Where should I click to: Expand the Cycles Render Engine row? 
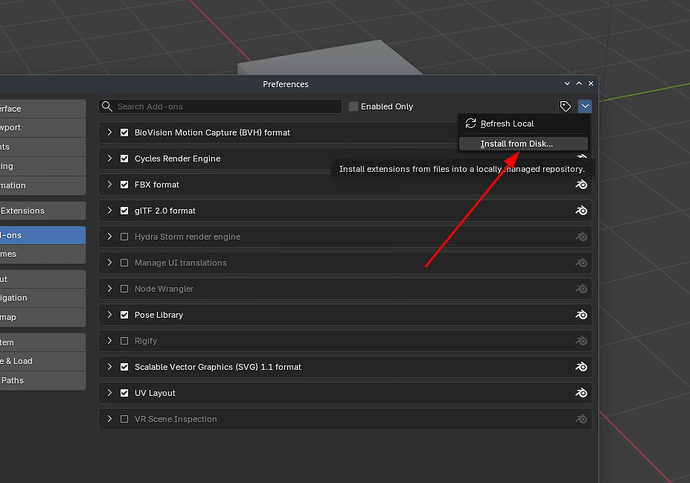(110, 158)
